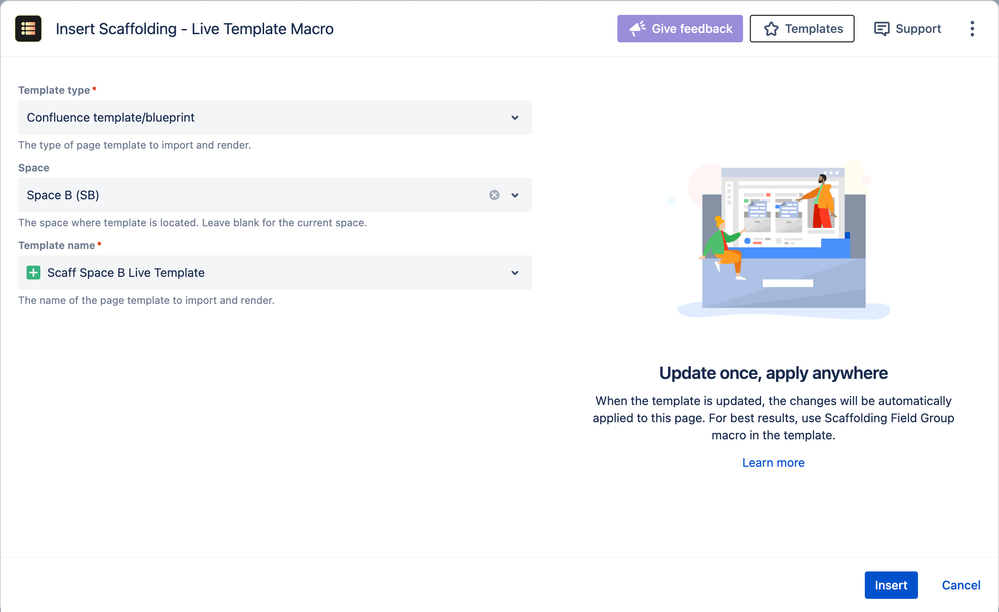Expand the Template type chevron arrow

(515, 118)
